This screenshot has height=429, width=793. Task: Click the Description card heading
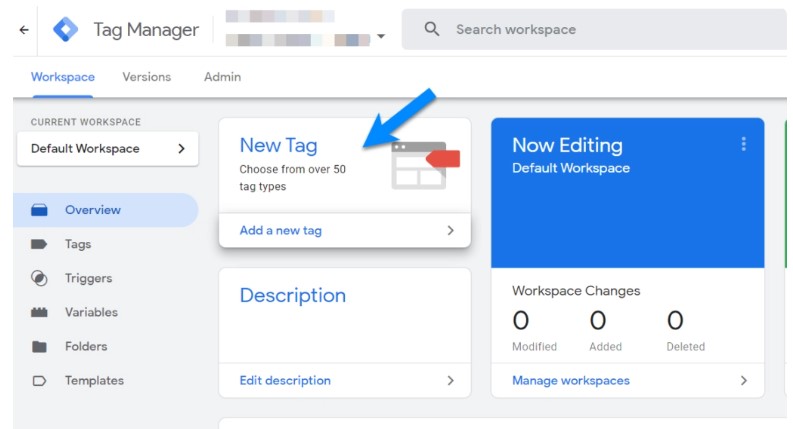[293, 295]
